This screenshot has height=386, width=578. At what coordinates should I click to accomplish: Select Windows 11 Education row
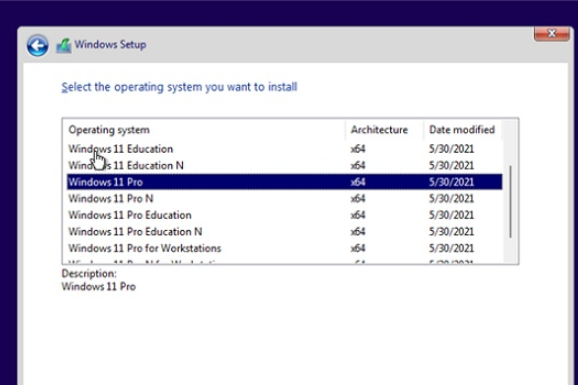click(285, 149)
